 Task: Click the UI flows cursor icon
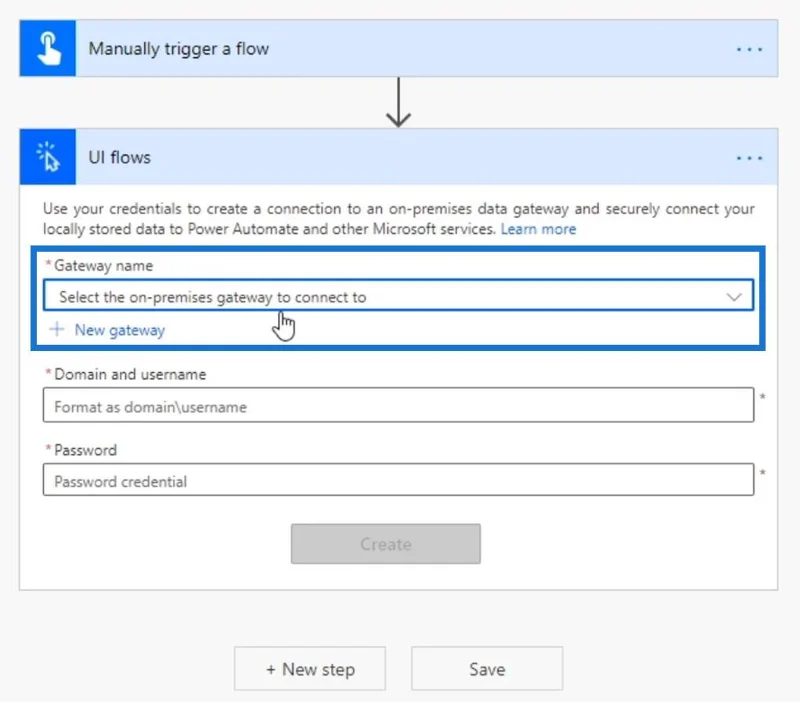pos(48,157)
